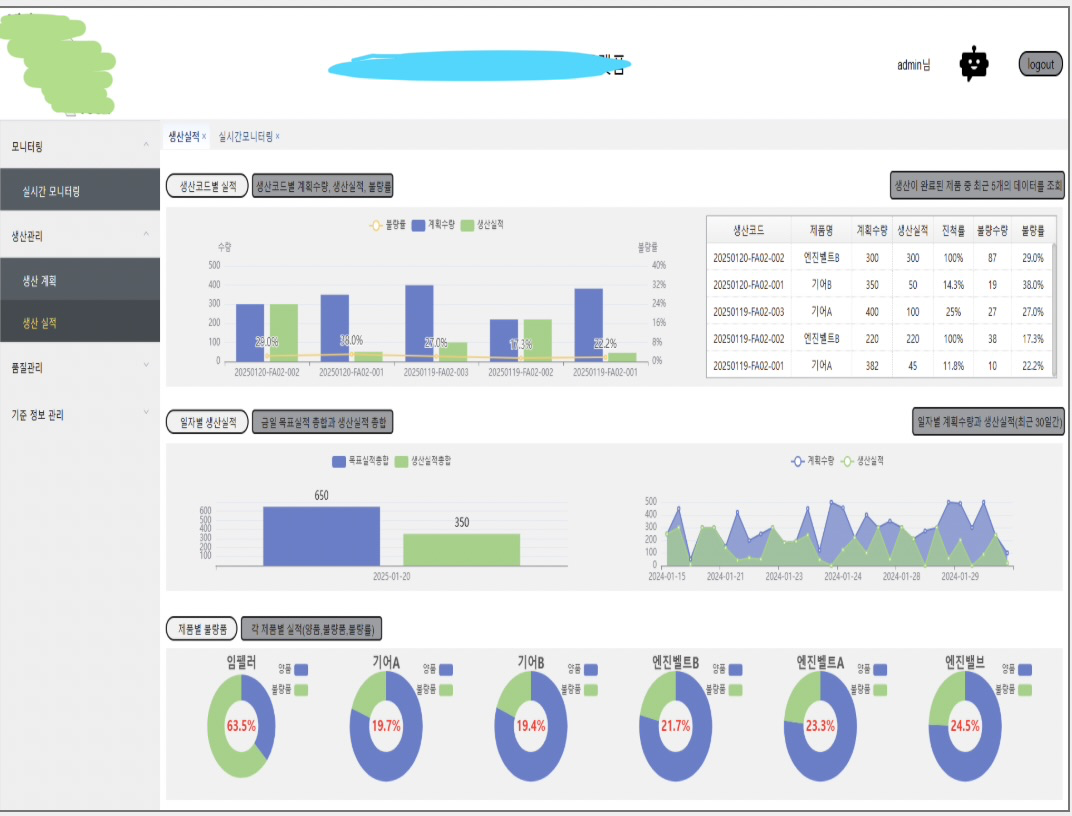Close the 생산실적 tab
Viewport: 1072px width, 816px height.
tap(204, 137)
